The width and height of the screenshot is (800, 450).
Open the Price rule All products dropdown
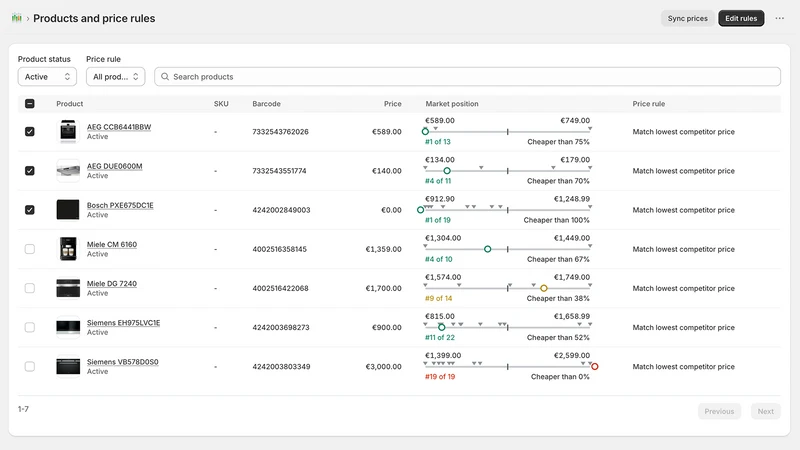pos(115,77)
